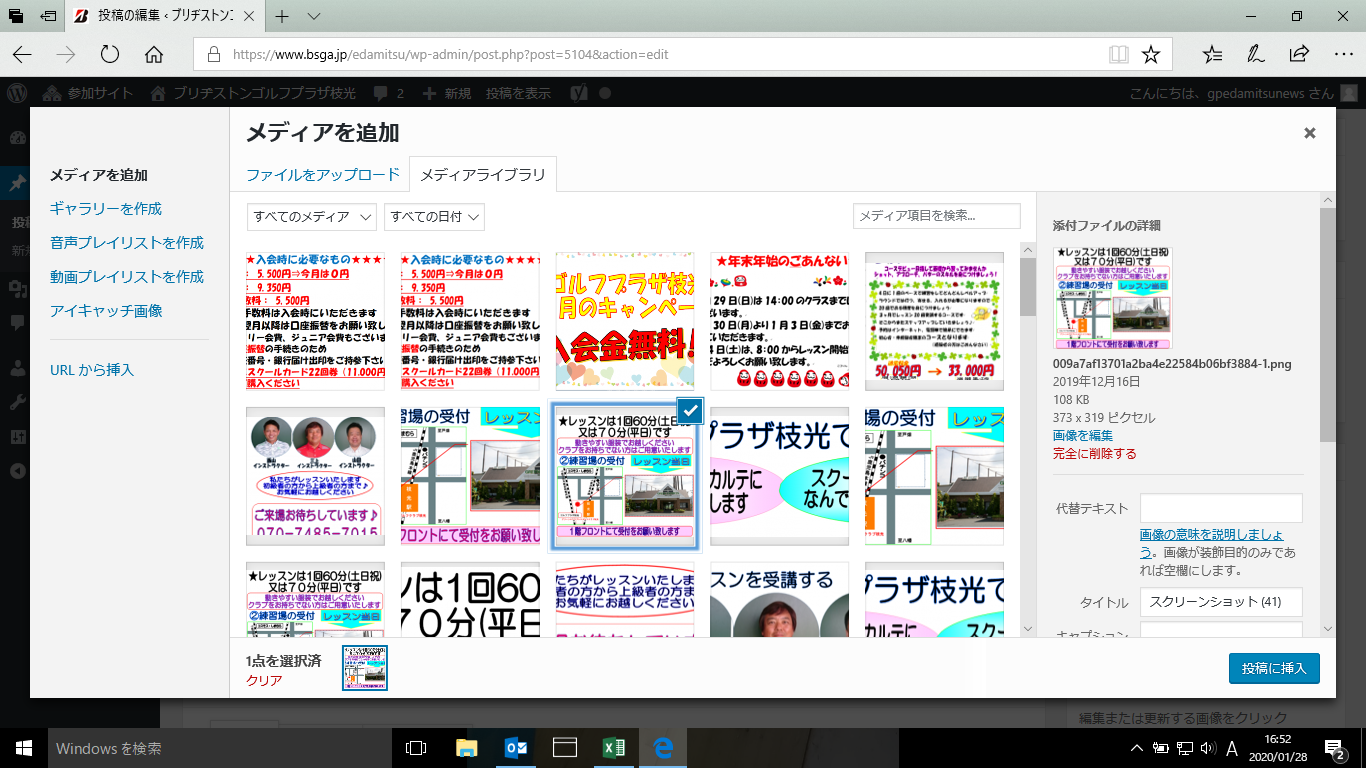This screenshot has height=768, width=1366.
Task: Open the favorites hub icon
Action: 1212,54
